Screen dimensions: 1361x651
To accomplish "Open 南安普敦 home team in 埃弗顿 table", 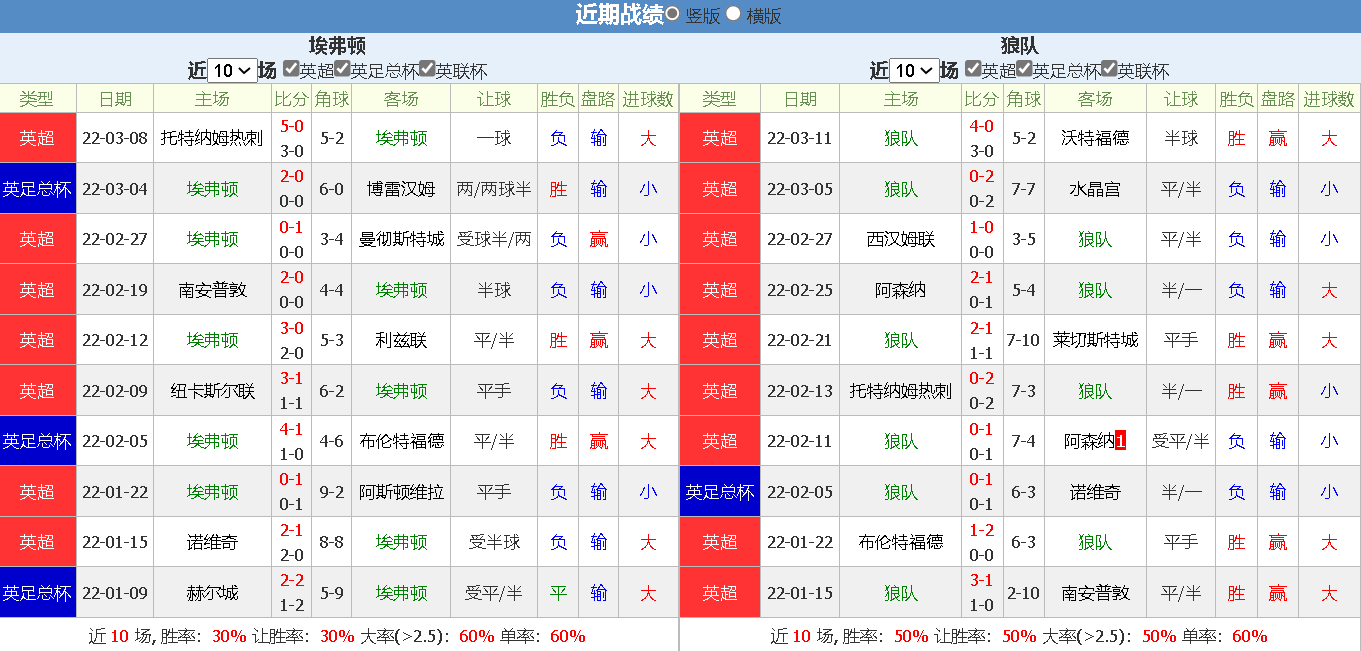I will [x=212, y=290].
